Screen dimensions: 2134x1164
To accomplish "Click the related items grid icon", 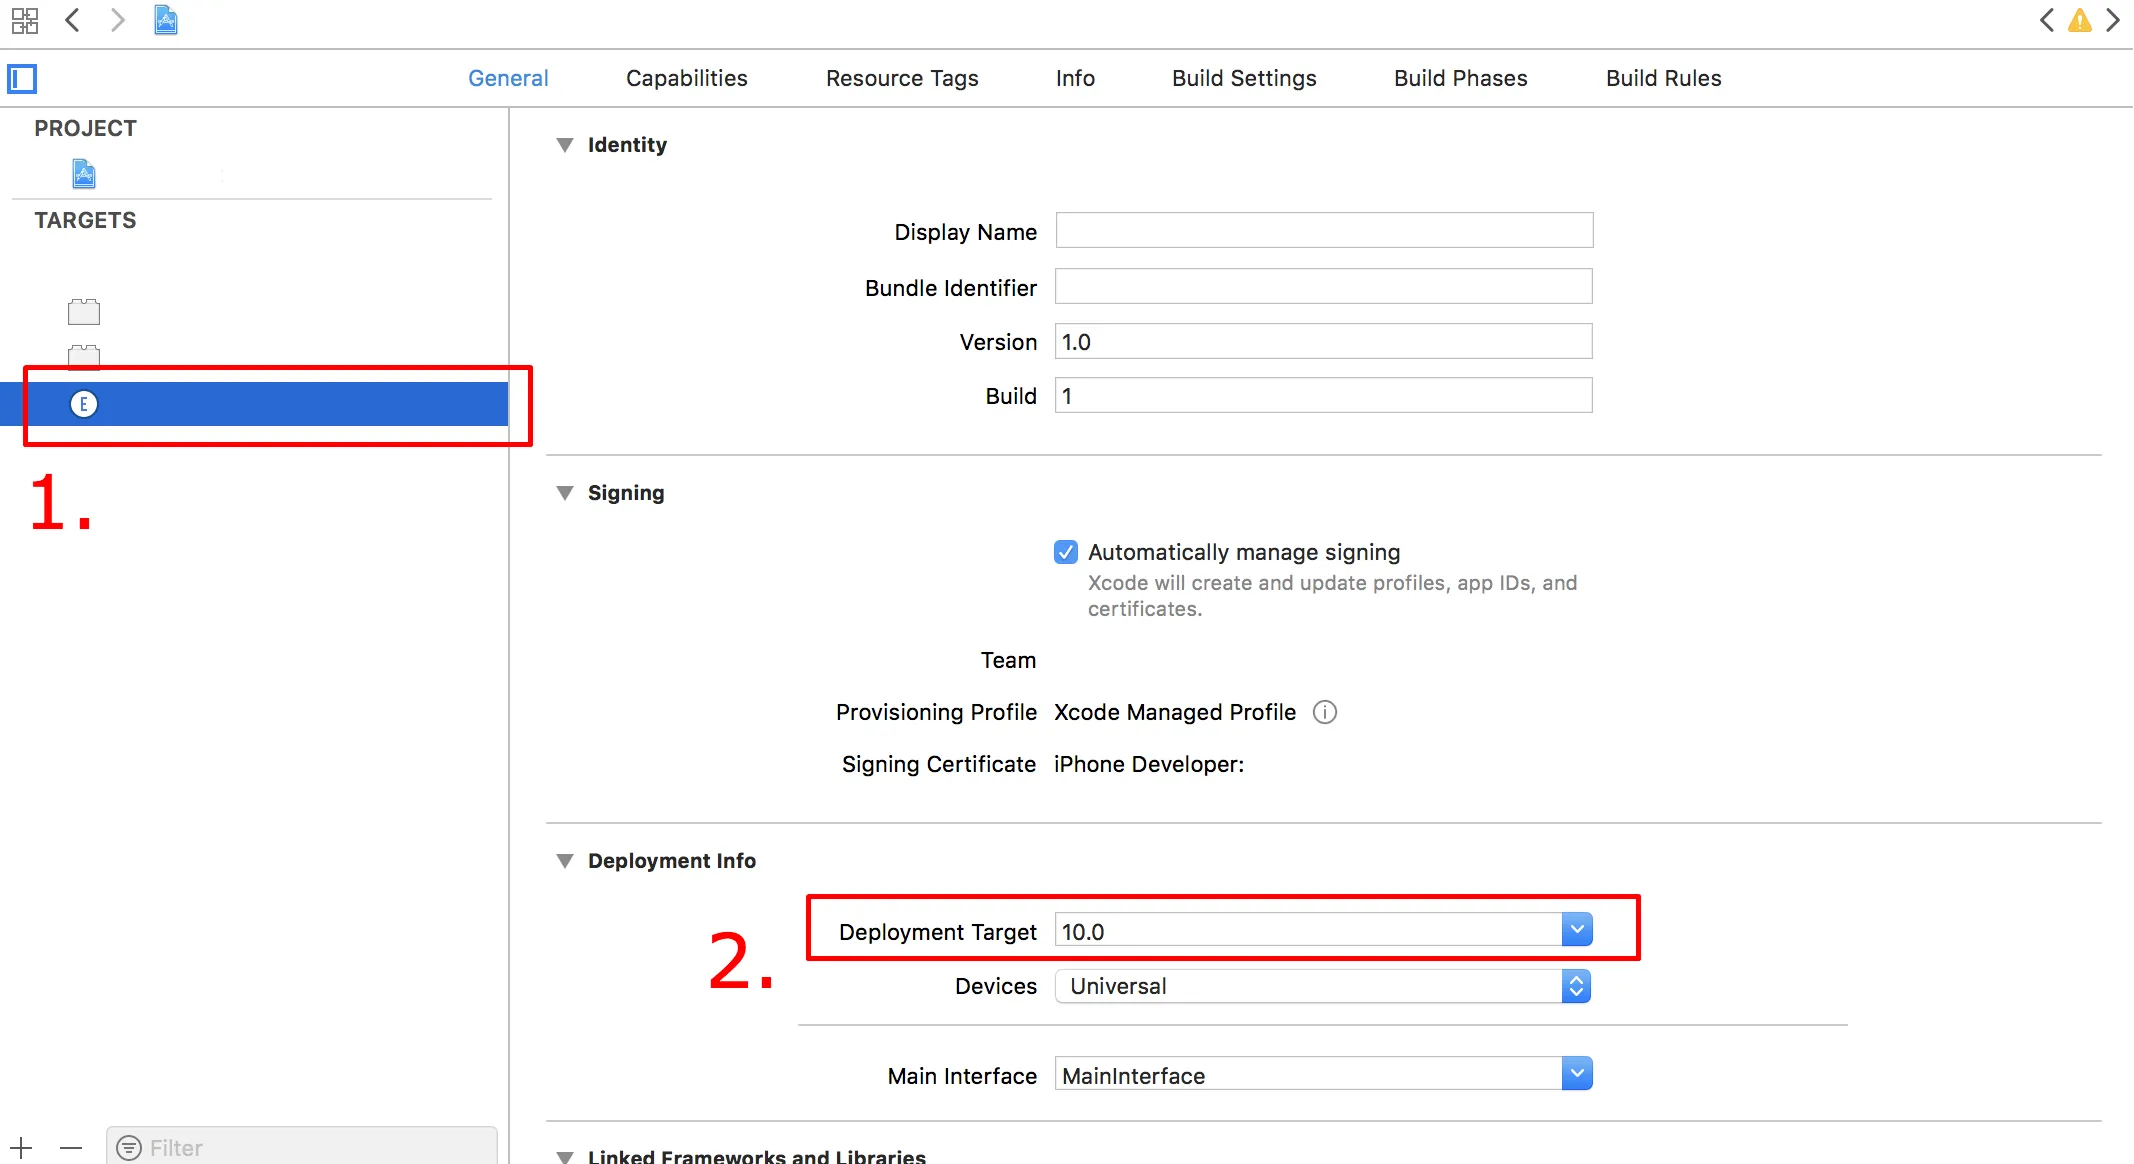I will pyautogui.click(x=24, y=20).
